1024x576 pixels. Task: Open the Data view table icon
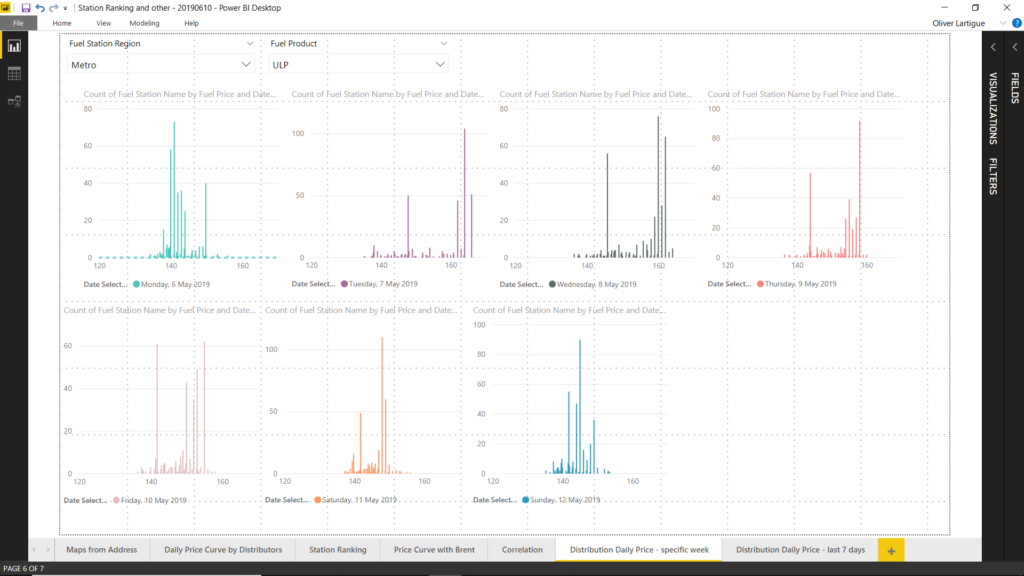14,73
